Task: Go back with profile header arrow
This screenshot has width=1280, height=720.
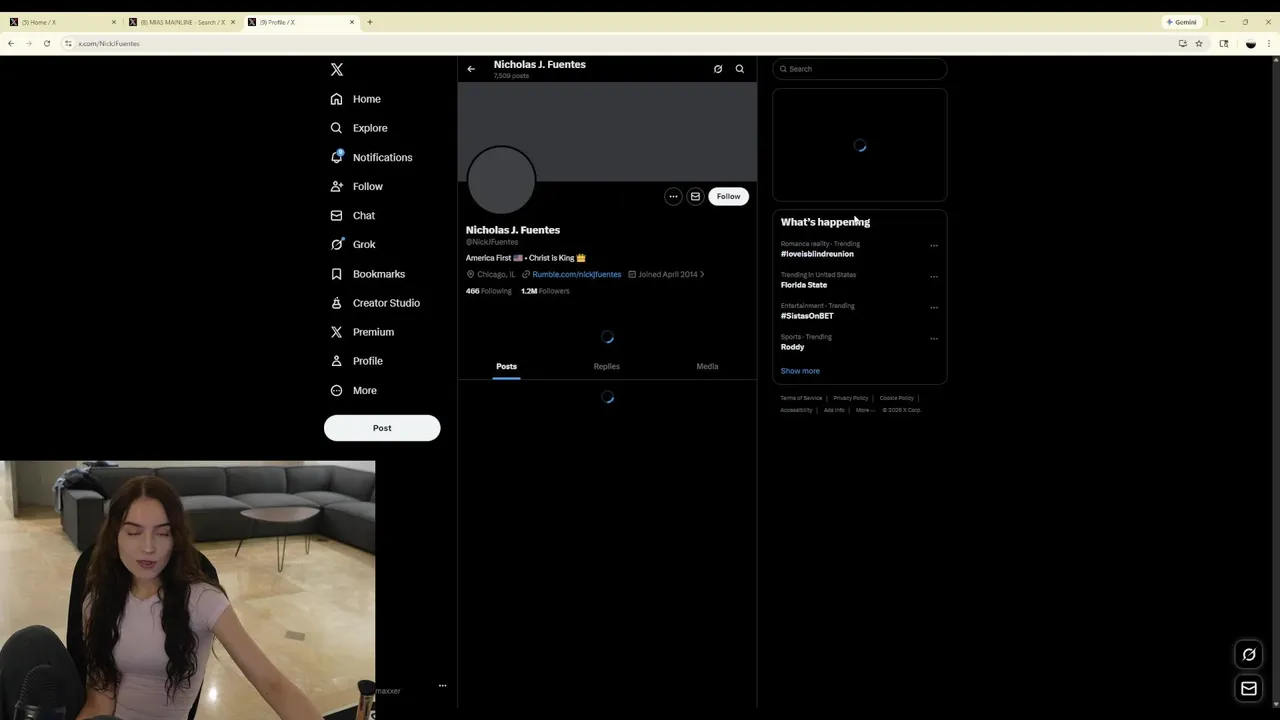Action: click(x=471, y=69)
